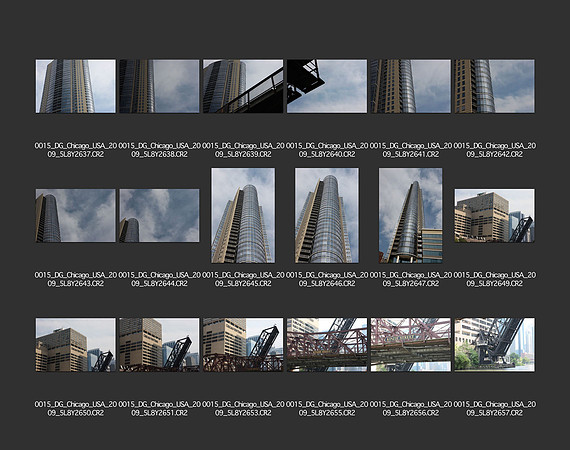Click the filename label ending 5L8Y2638.CR2
The image size is (570, 450).
pos(159,150)
